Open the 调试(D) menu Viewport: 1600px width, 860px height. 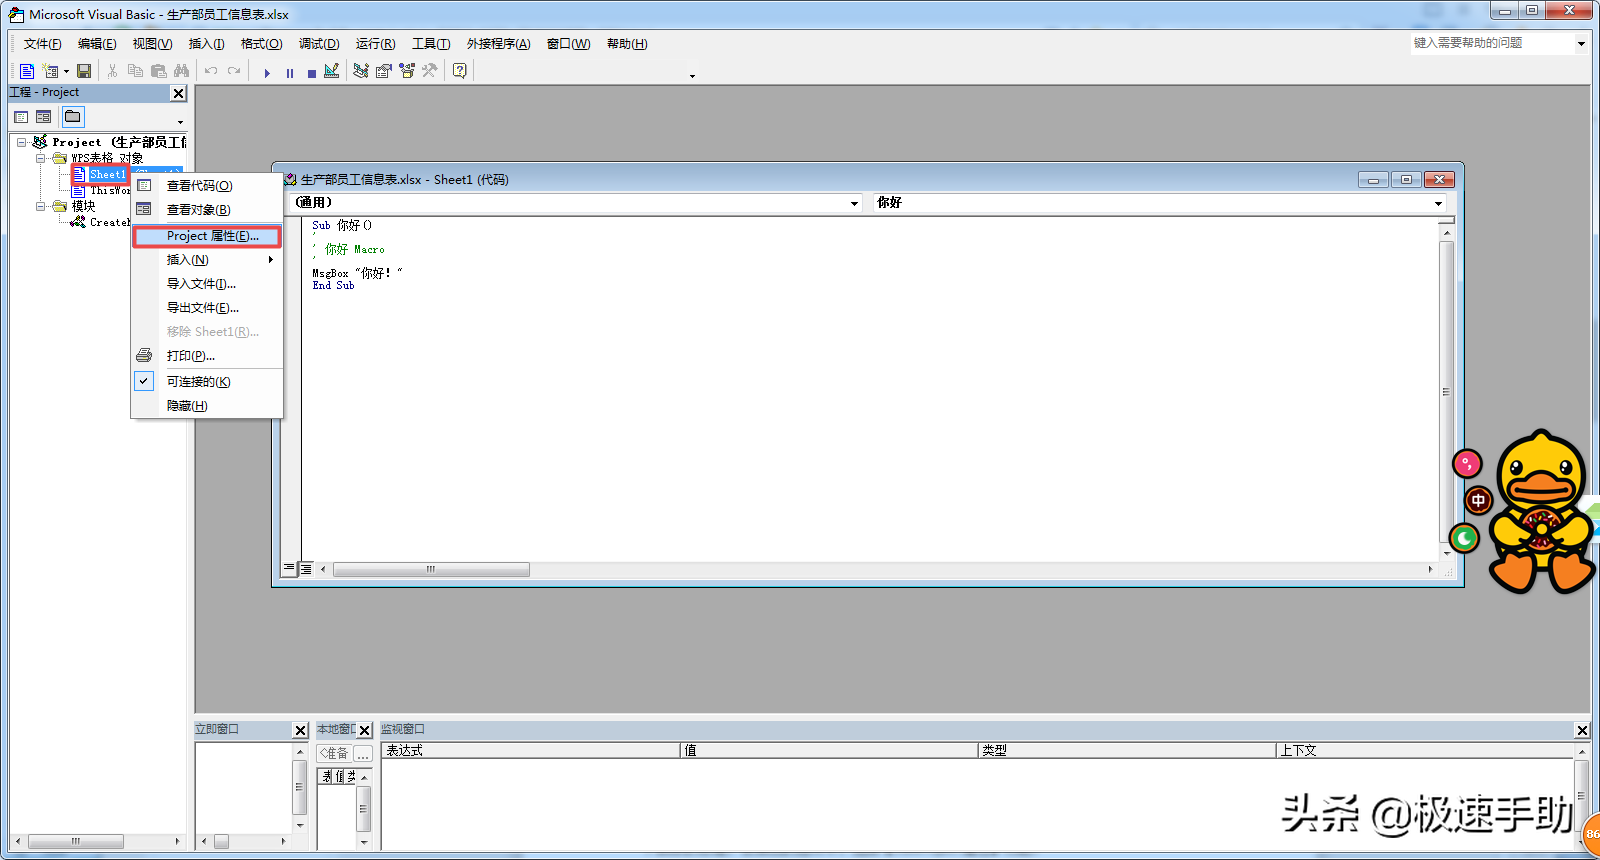pos(319,44)
